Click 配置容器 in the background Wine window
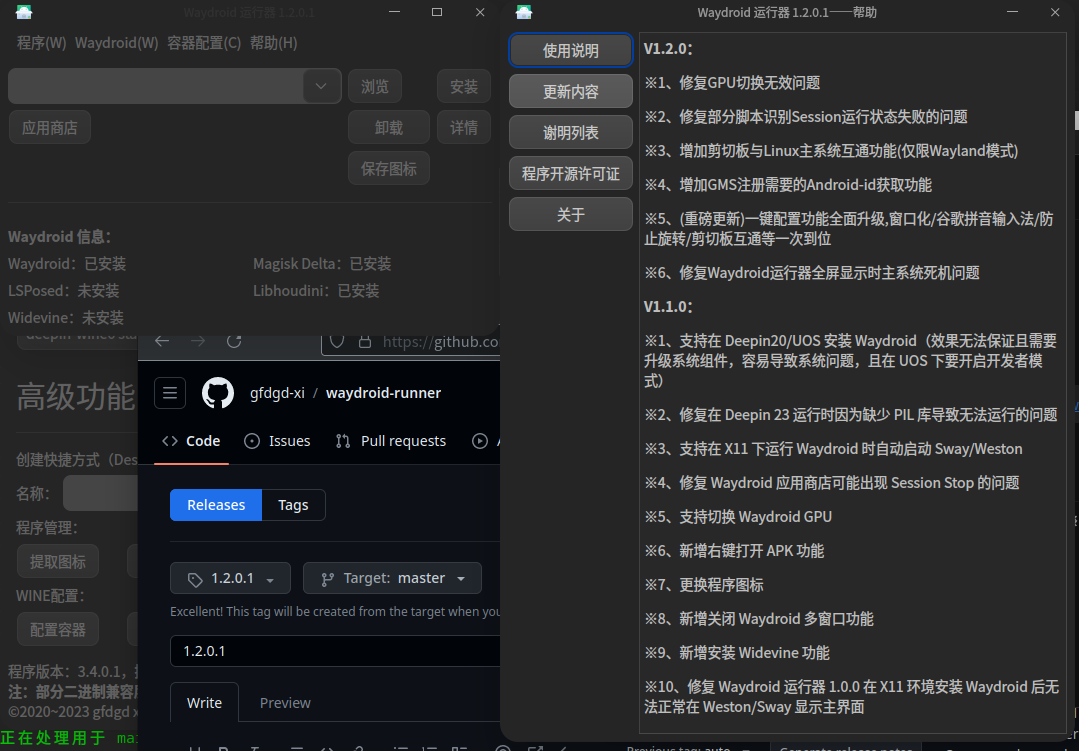This screenshot has width=1079, height=751. pyautogui.click(x=58, y=630)
